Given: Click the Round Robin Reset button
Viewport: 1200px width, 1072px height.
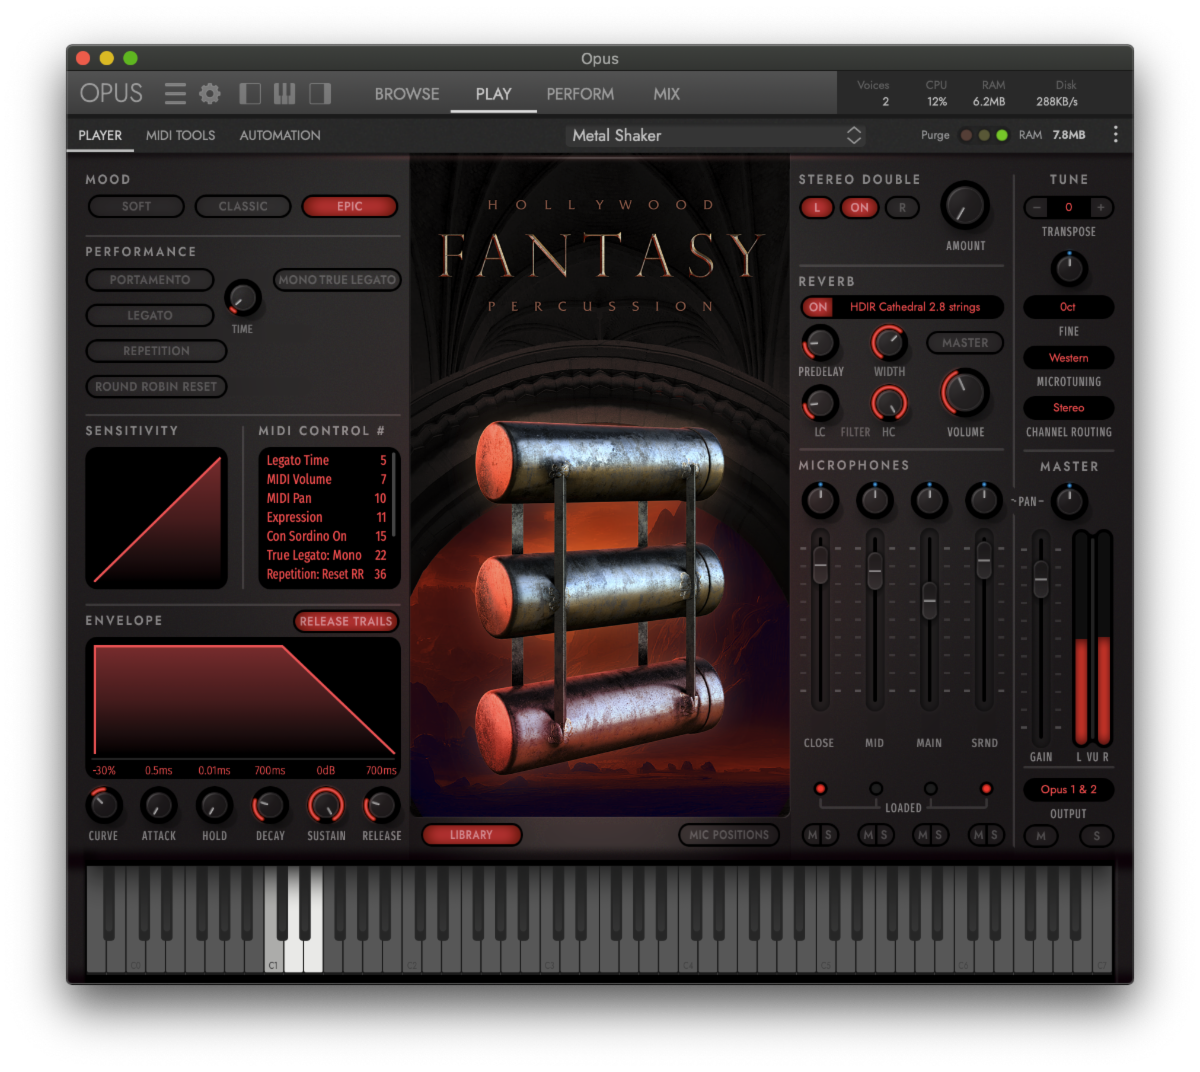Looking at the screenshot, I should [x=156, y=386].
